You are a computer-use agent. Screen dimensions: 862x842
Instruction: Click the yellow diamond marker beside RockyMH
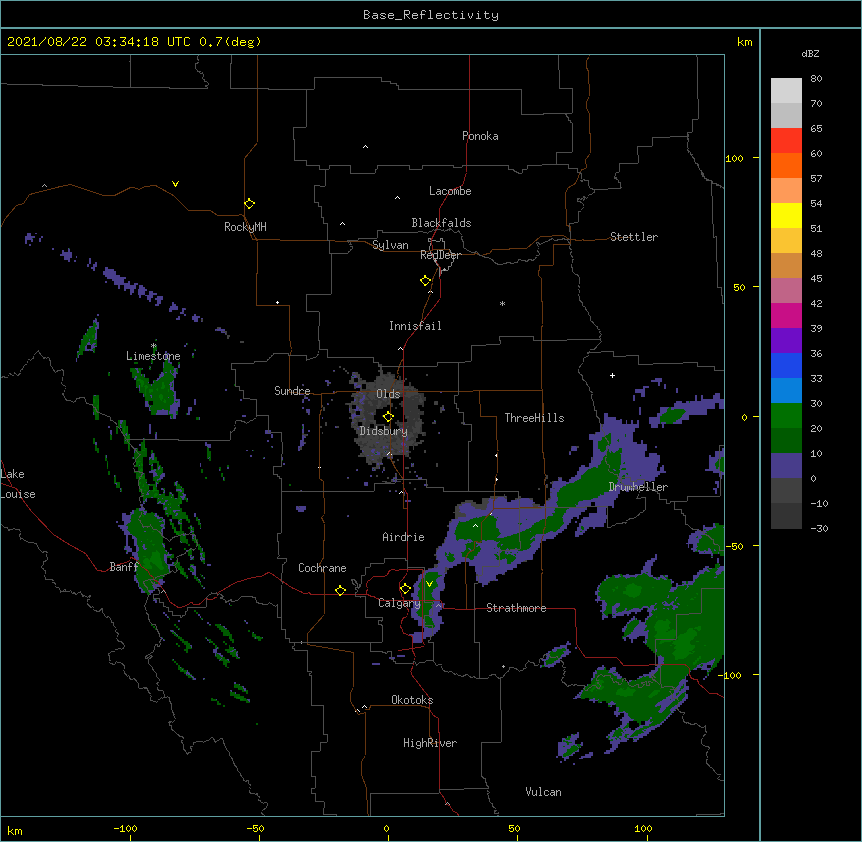250,204
